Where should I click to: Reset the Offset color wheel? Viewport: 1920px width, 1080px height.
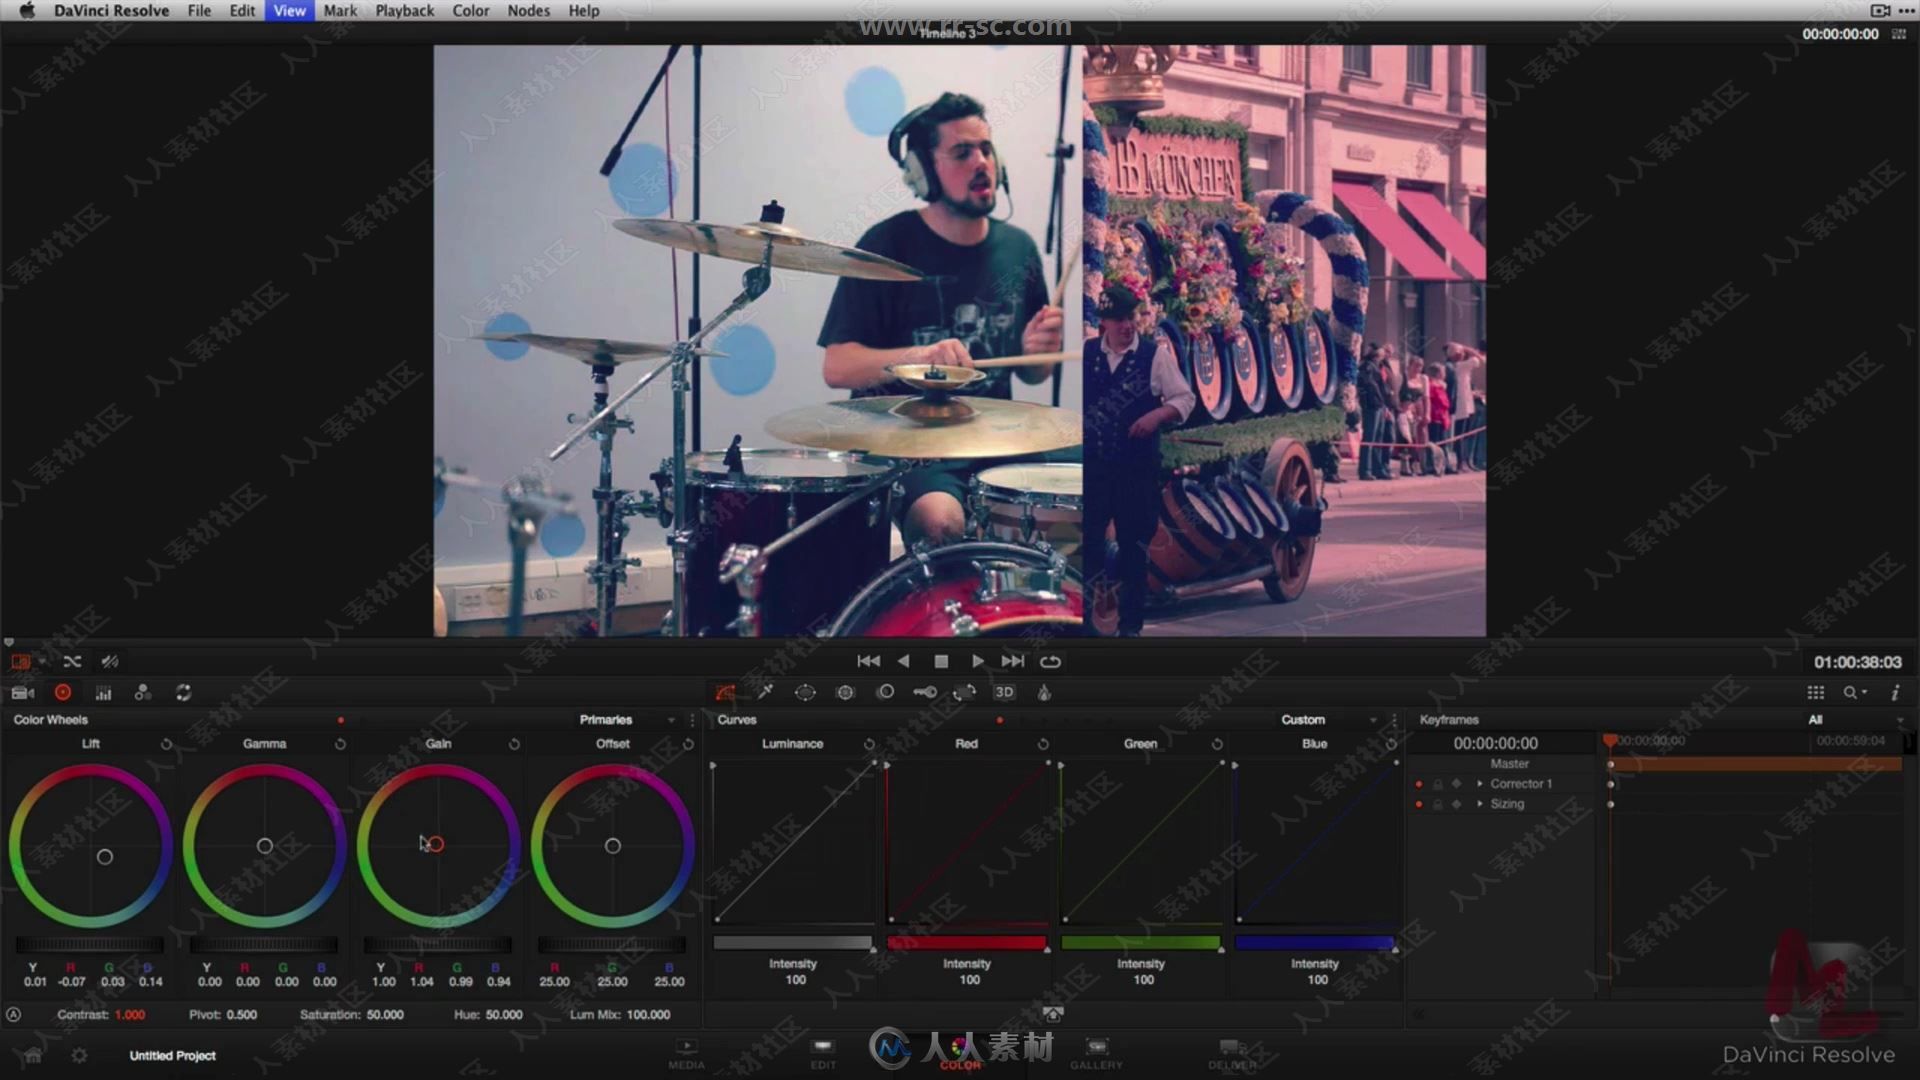688,744
